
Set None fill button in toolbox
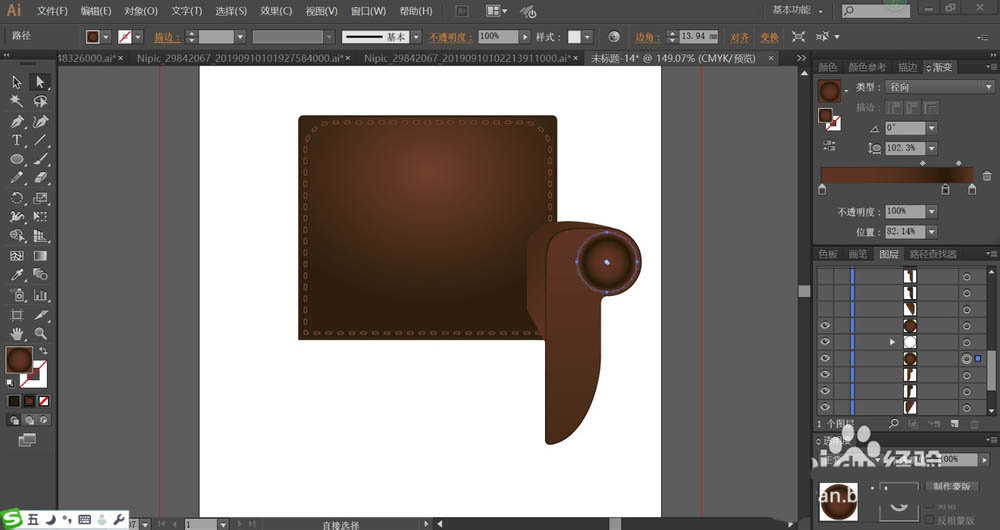[43, 401]
